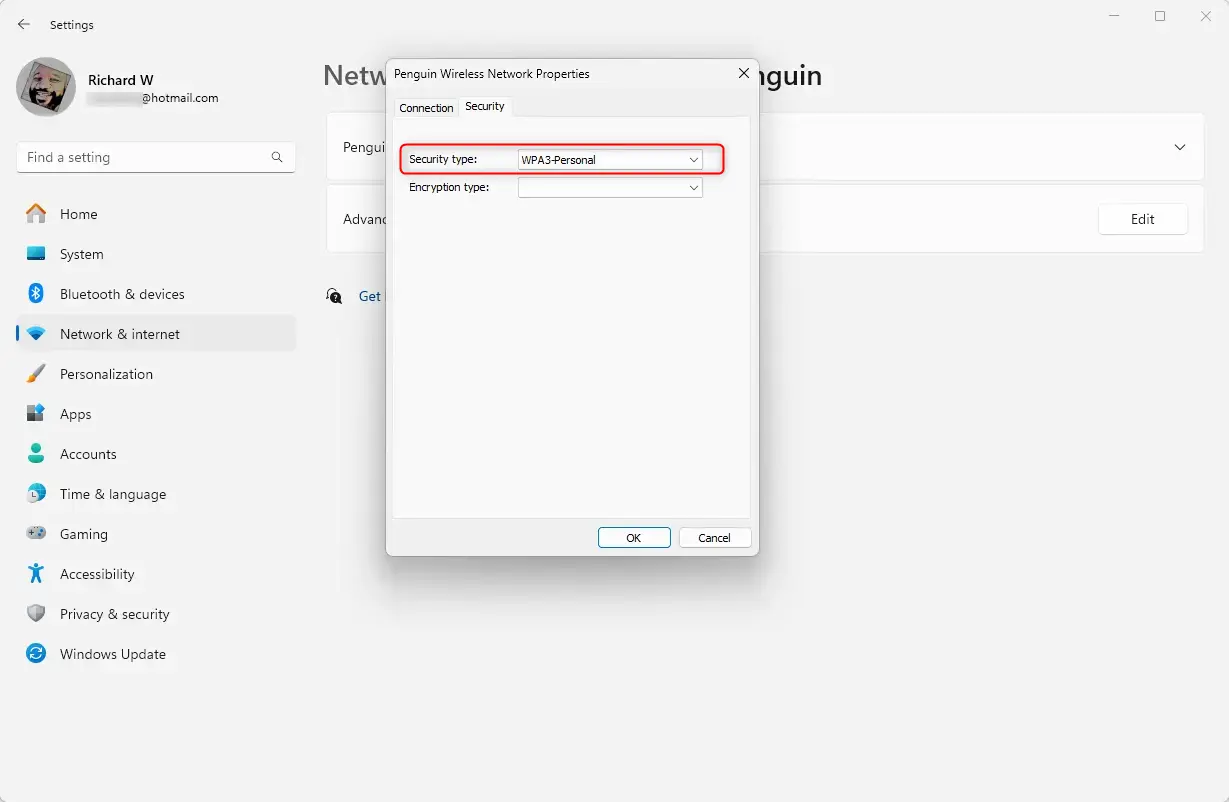The image size is (1229, 802).
Task: Click the Find a setting search box
Action: coord(145,158)
